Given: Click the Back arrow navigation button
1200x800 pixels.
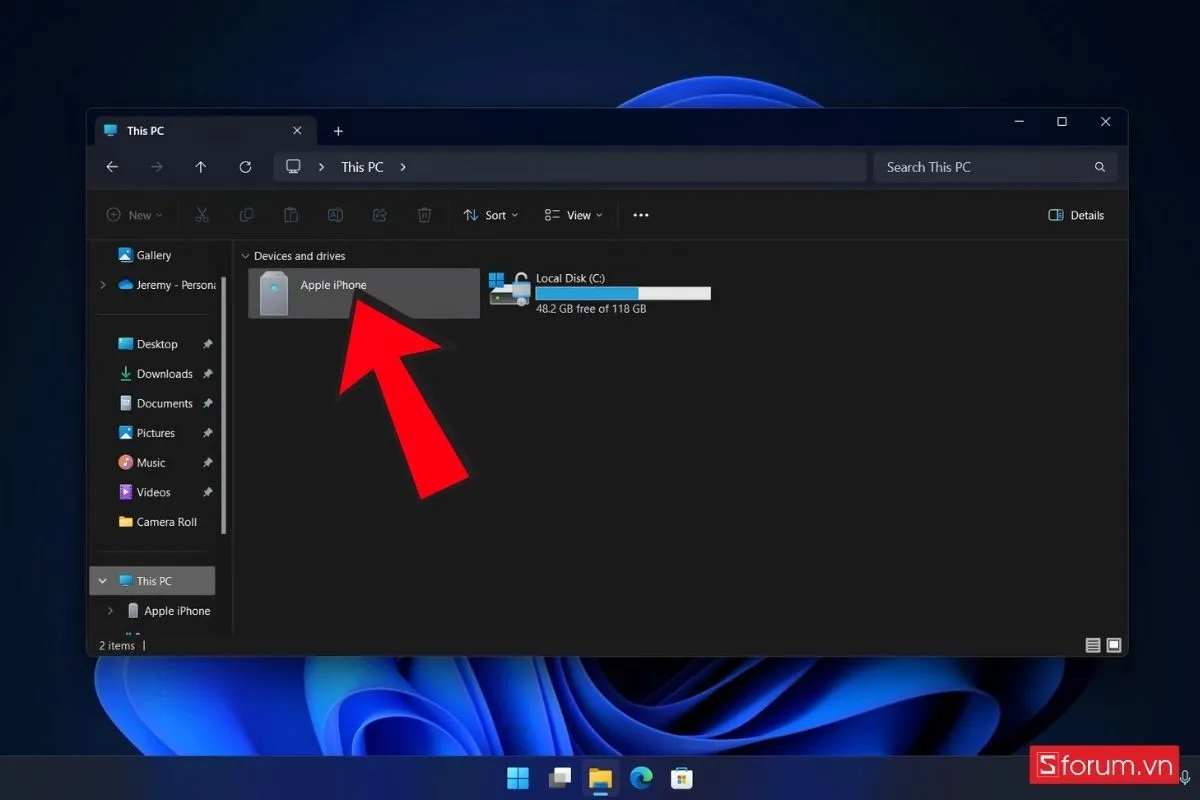Looking at the screenshot, I should [112, 167].
